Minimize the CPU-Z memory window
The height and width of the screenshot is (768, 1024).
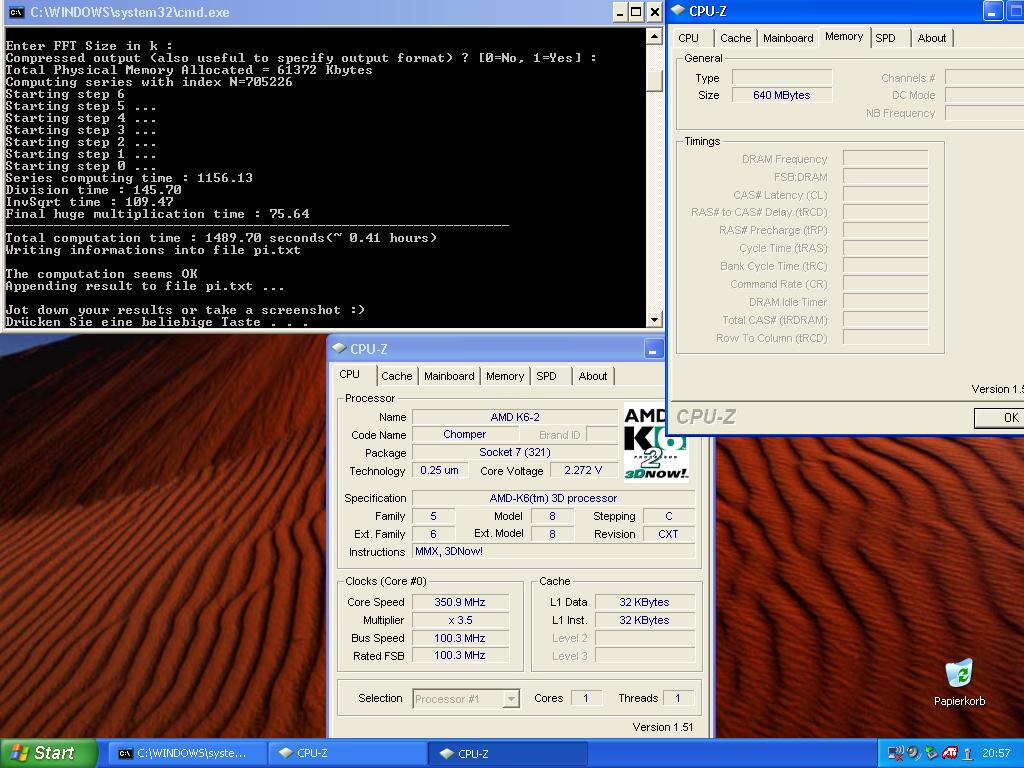tap(993, 10)
